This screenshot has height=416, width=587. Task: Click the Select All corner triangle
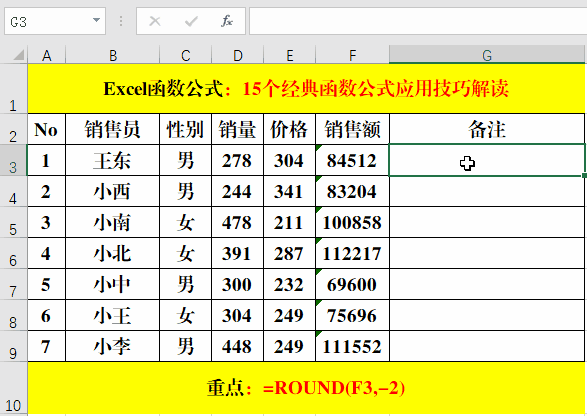pyautogui.click(x=19, y=55)
